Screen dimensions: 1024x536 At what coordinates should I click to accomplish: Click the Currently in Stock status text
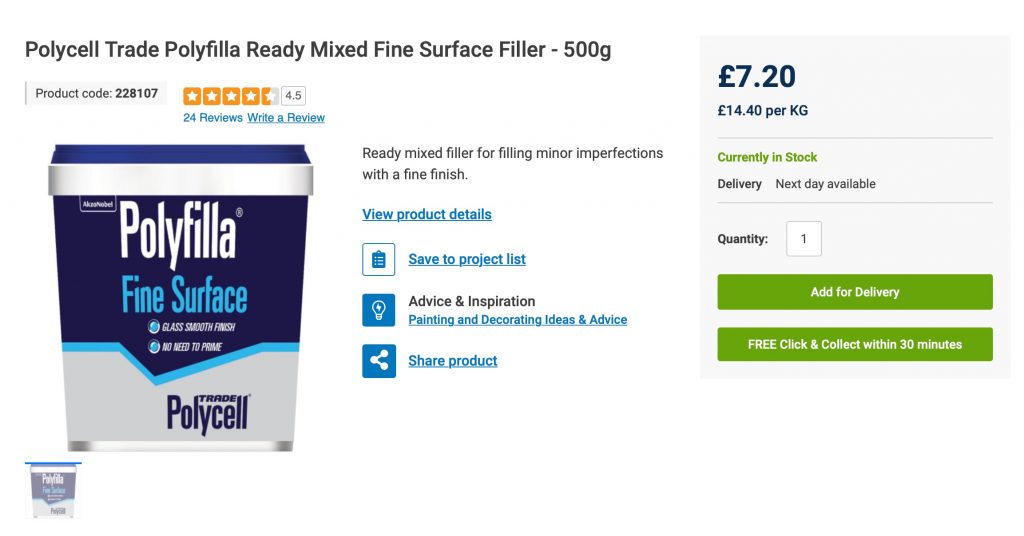[767, 157]
